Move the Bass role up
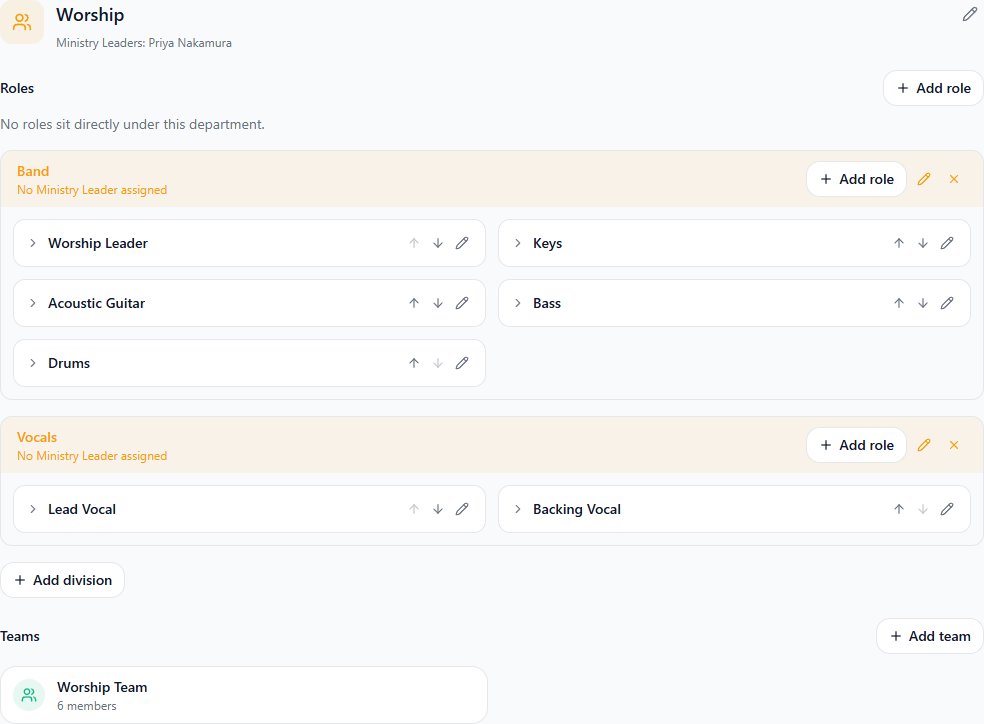The width and height of the screenshot is (984, 724). pyautogui.click(x=899, y=304)
